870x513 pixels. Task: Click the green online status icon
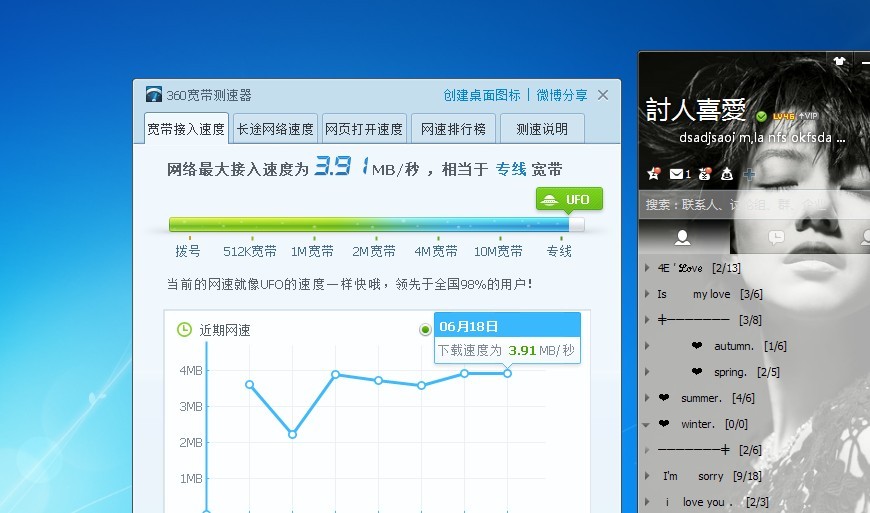tap(761, 116)
